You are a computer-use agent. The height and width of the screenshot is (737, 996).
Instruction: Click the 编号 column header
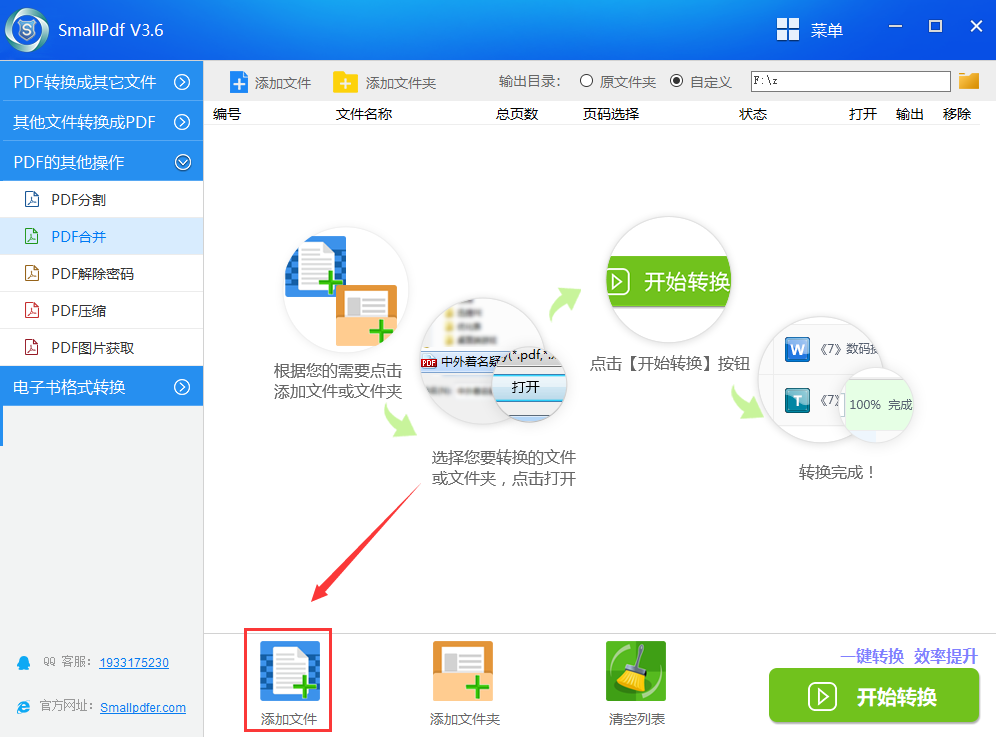pos(227,114)
